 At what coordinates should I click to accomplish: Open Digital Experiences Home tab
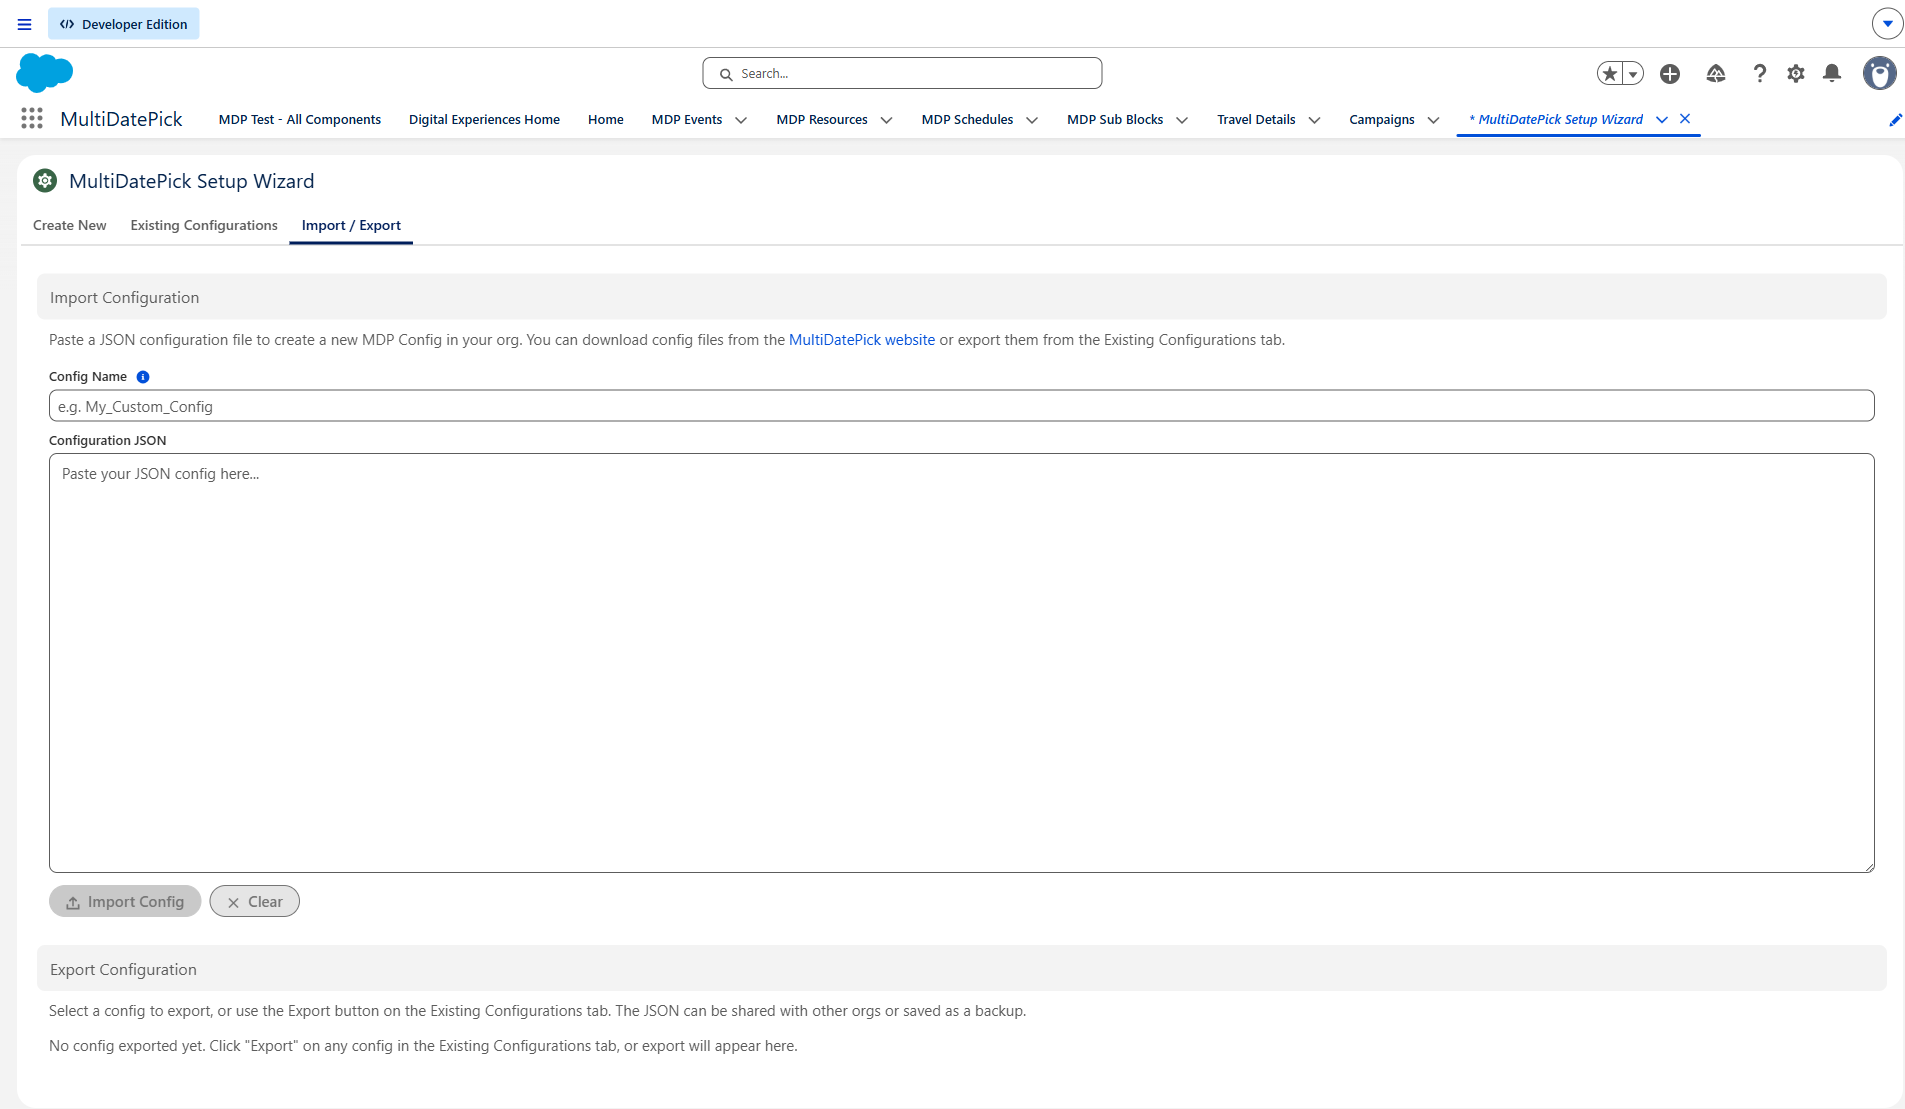point(484,119)
